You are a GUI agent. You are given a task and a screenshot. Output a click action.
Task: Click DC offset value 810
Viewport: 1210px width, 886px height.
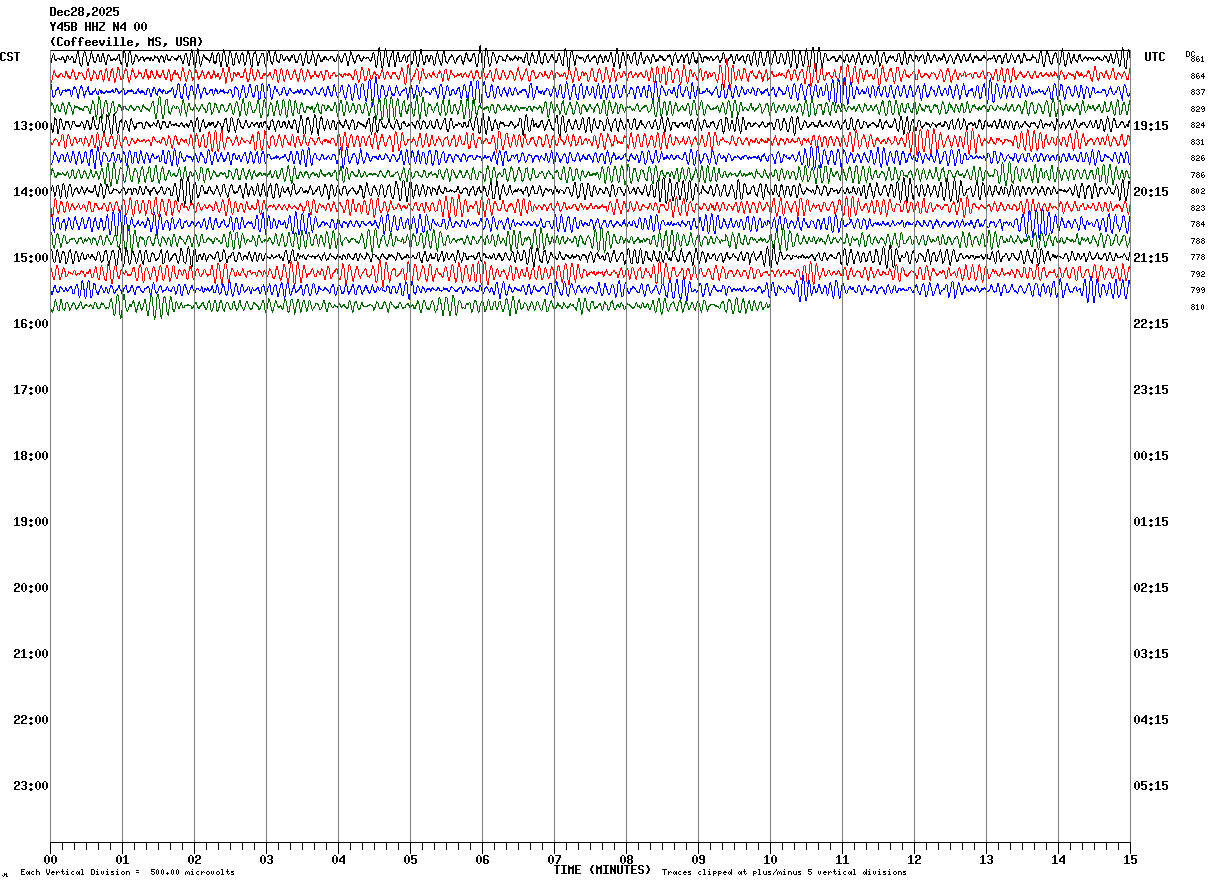(1198, 307)
